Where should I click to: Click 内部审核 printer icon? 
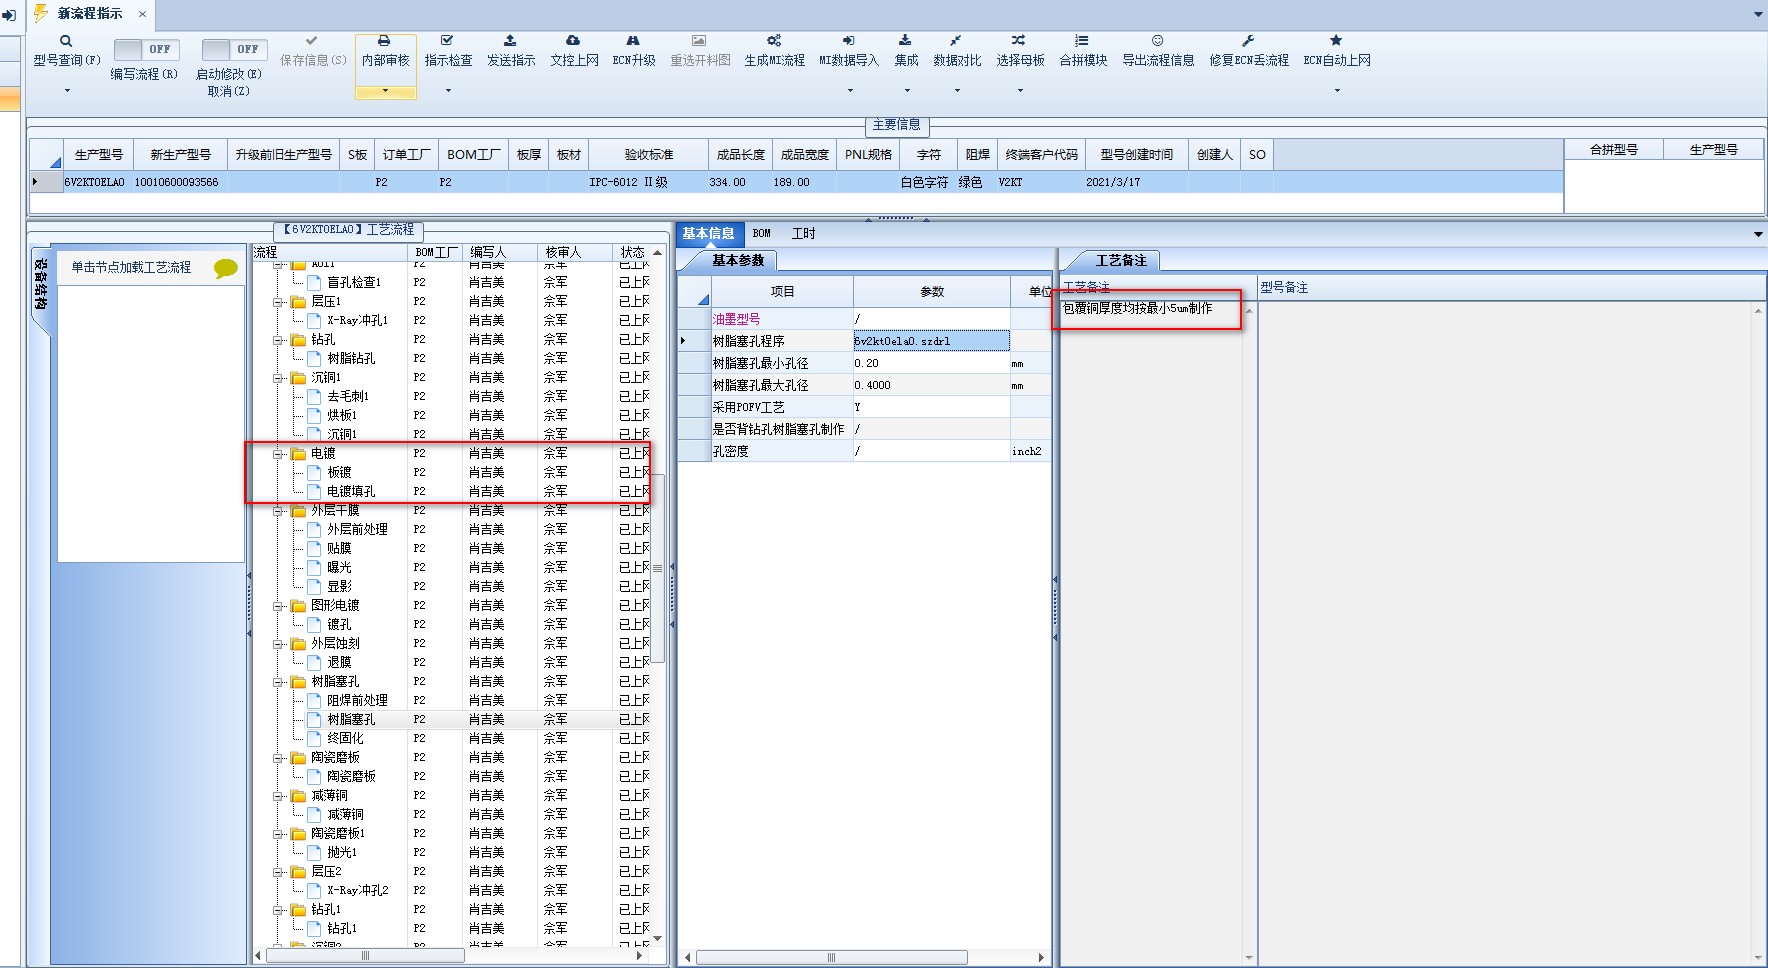pos(384,41)
